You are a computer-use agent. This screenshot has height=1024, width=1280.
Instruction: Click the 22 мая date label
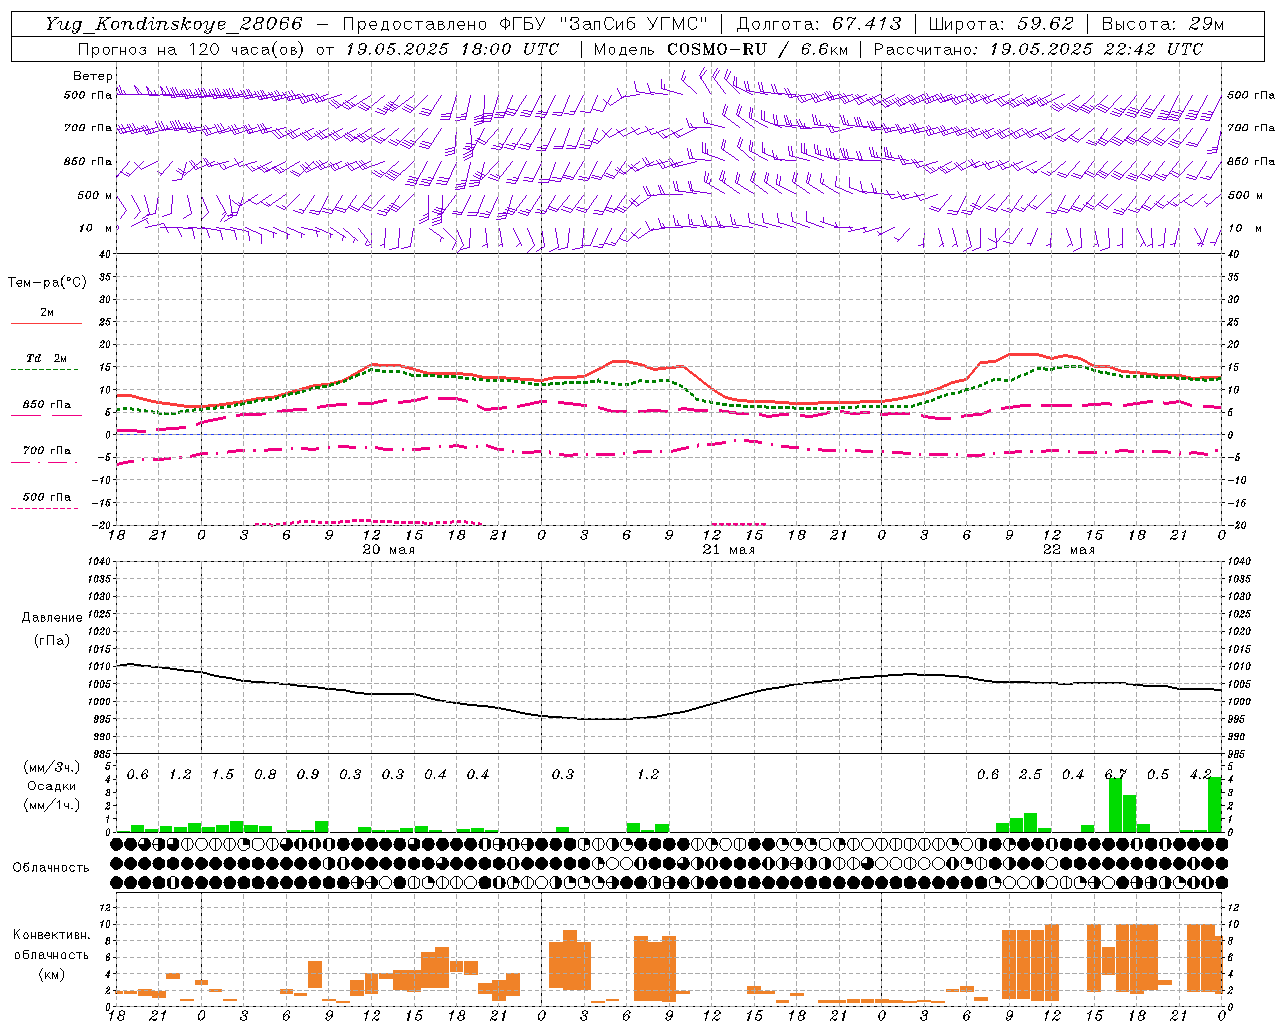point(1068,550)
